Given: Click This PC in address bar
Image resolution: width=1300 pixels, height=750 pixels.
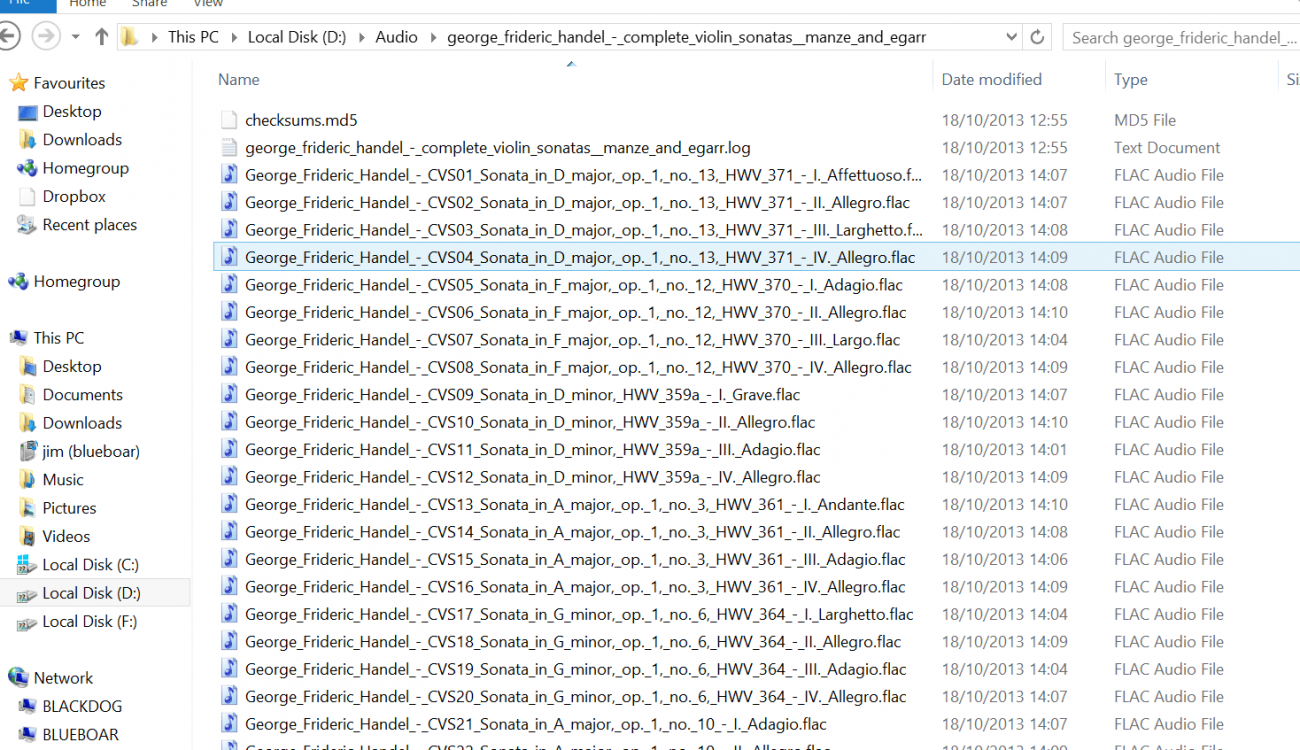Looking at the screenshot, I should [193, 37].
